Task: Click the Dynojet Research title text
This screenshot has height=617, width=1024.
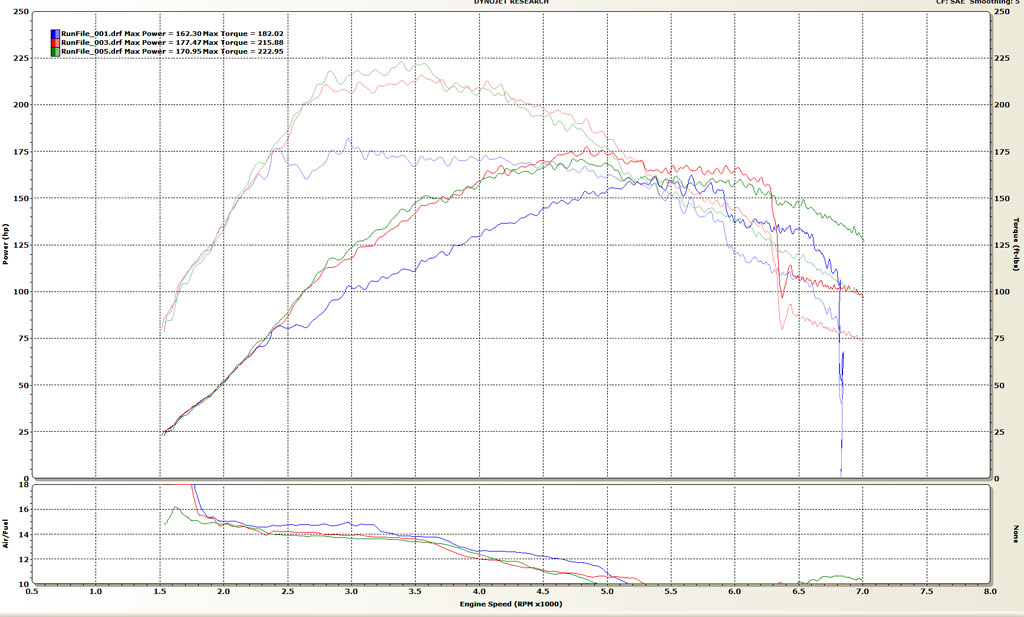Action: pyautogui.click(x=509, y=3)
